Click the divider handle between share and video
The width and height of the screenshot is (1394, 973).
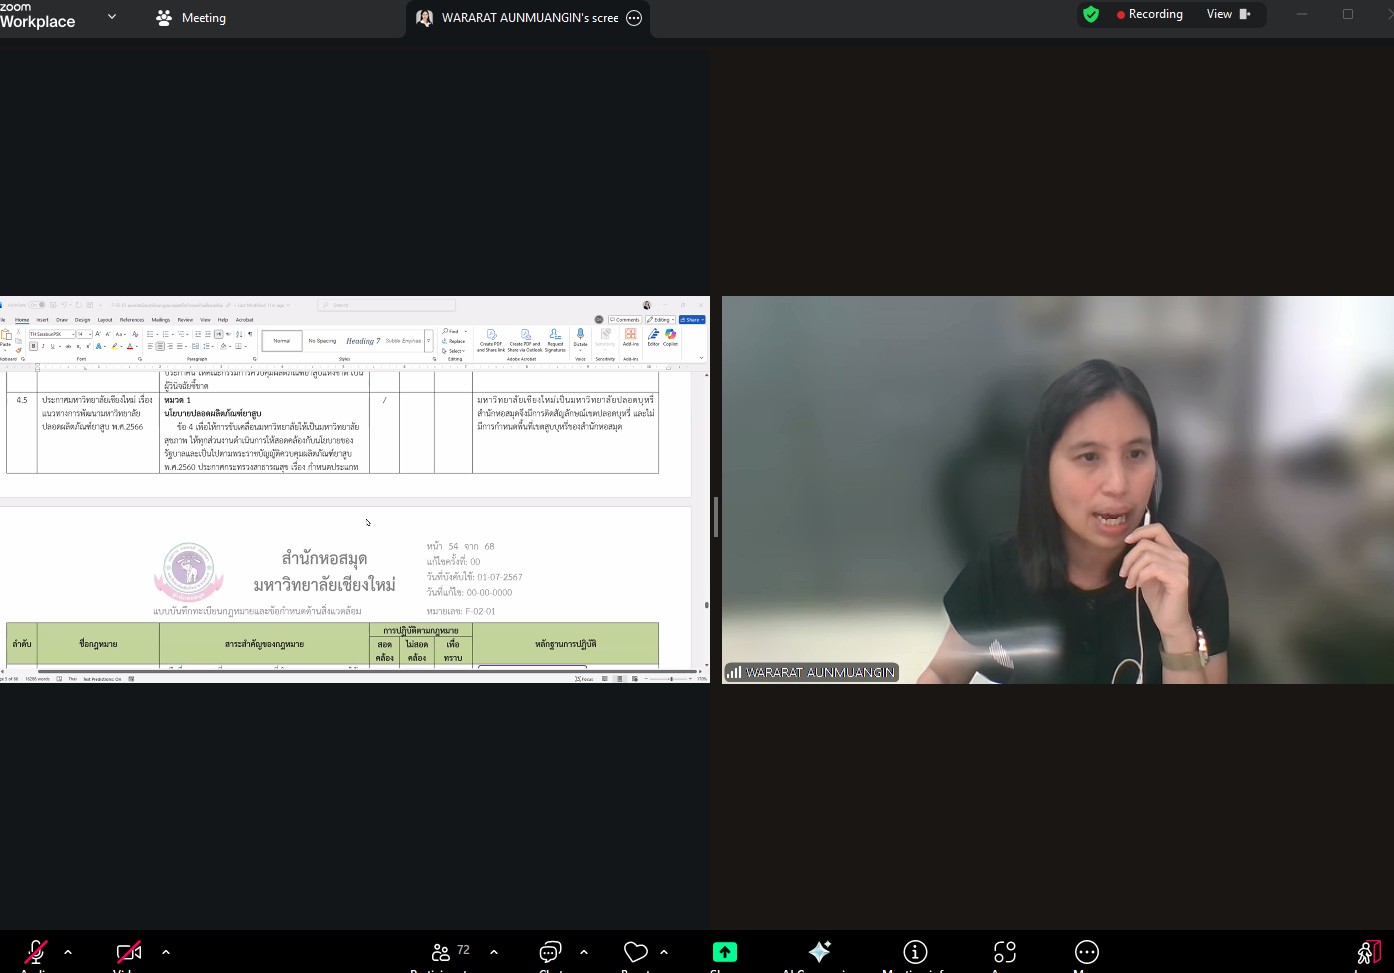(x=716, y=515)
